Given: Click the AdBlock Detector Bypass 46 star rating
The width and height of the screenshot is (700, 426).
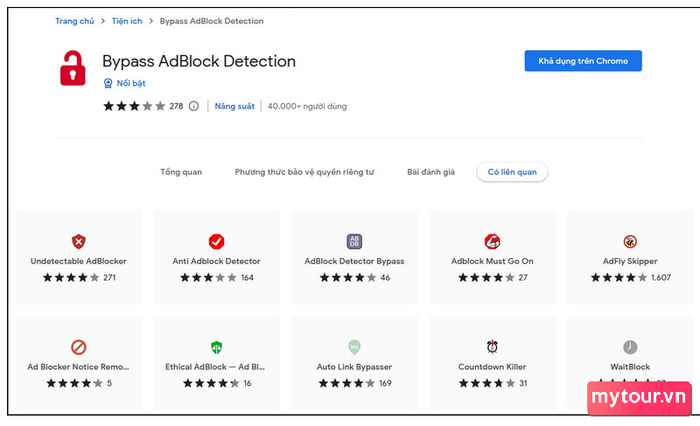Looking at the screenshot, I should pos(348,278).
